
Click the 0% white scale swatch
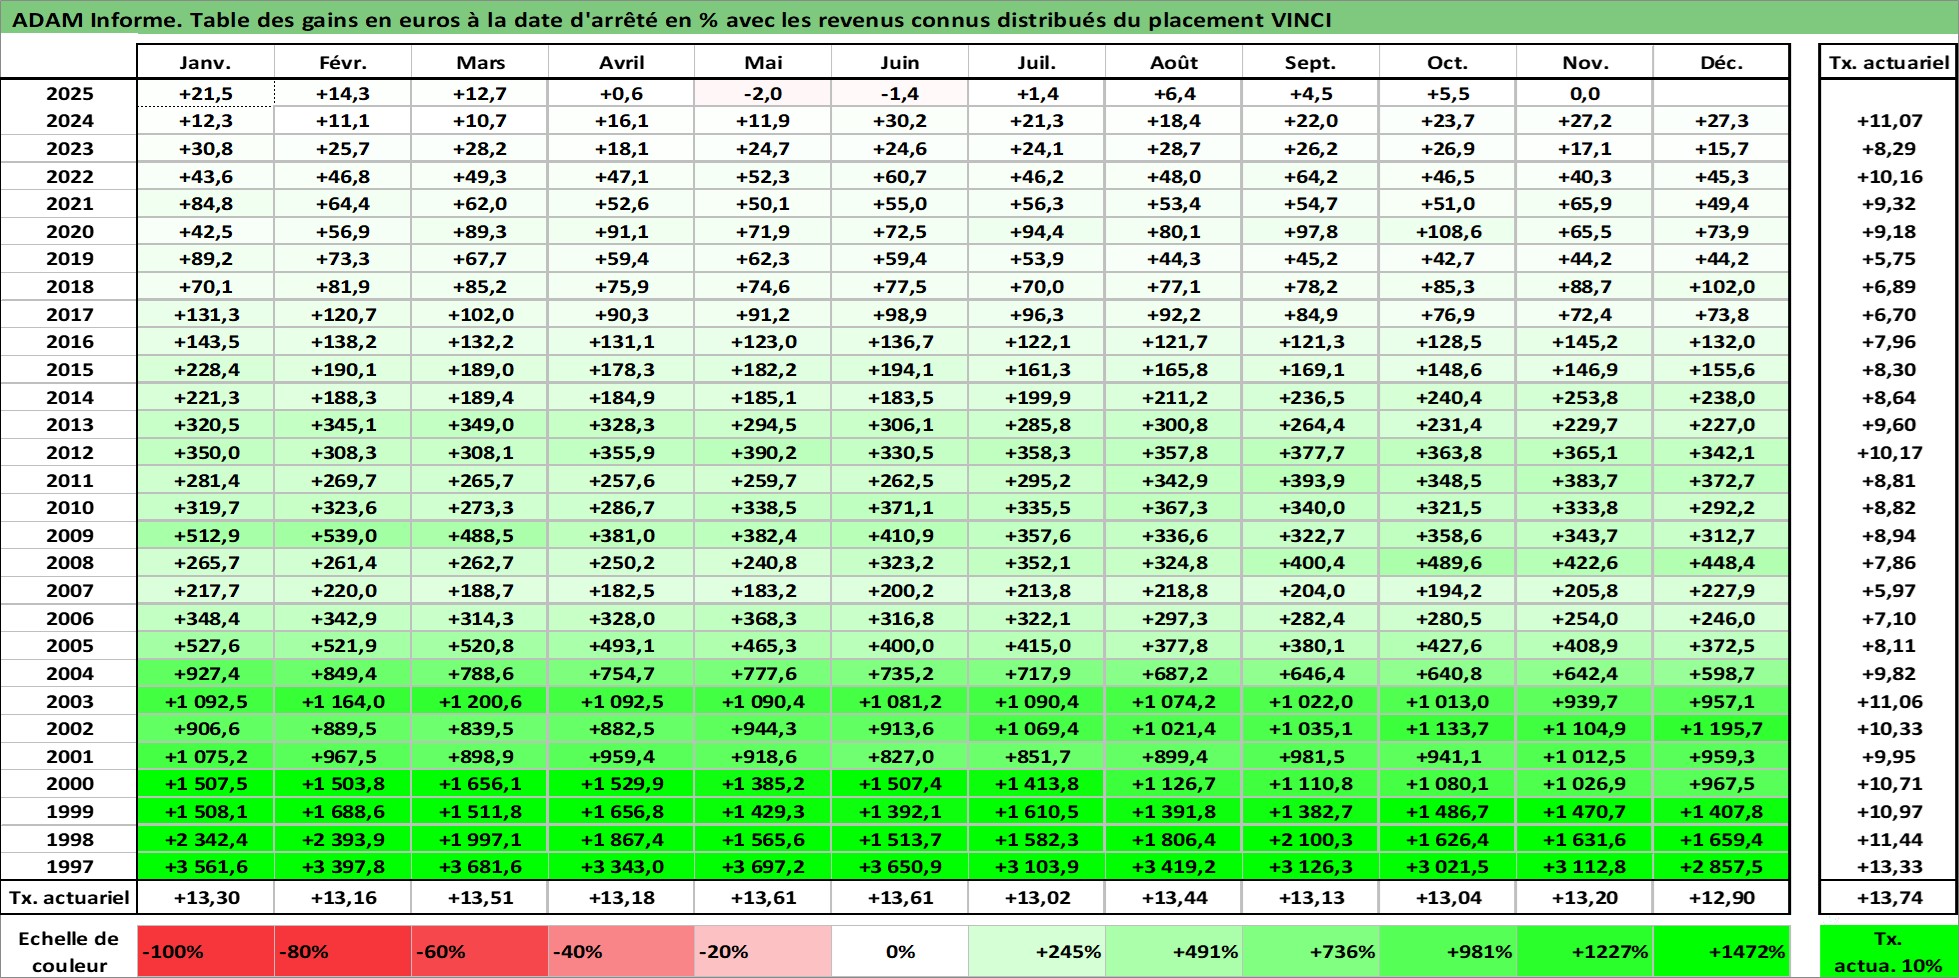click(x=899, y=951)
